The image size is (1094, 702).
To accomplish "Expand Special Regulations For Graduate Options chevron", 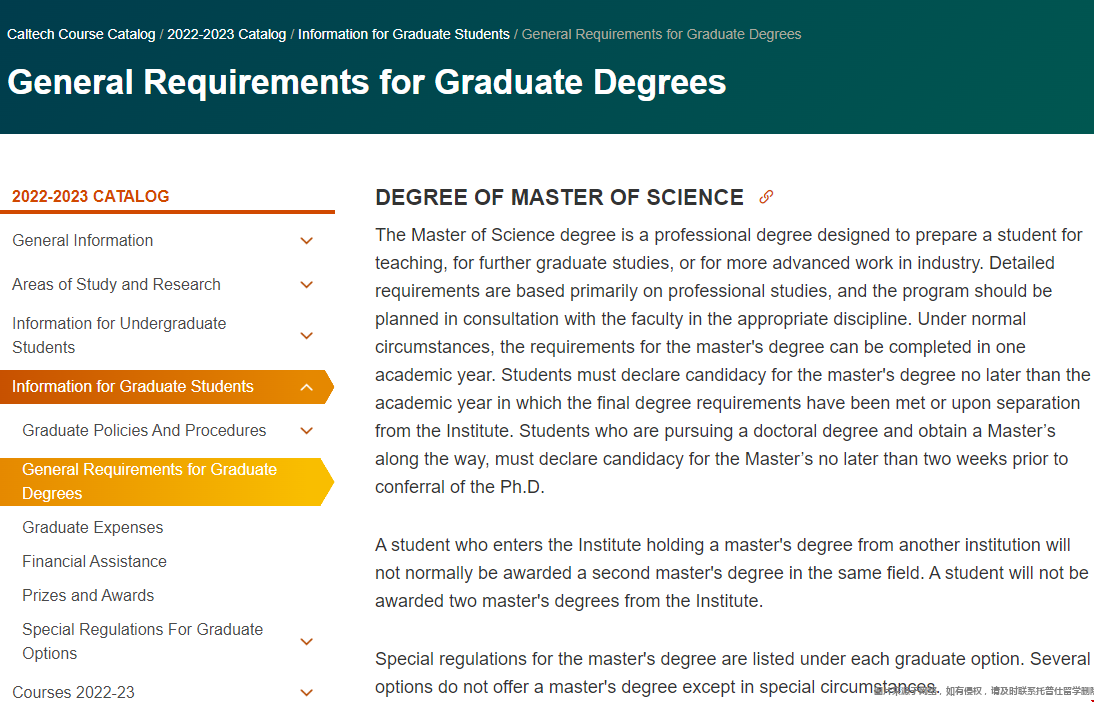I will (x=306, y=641).
